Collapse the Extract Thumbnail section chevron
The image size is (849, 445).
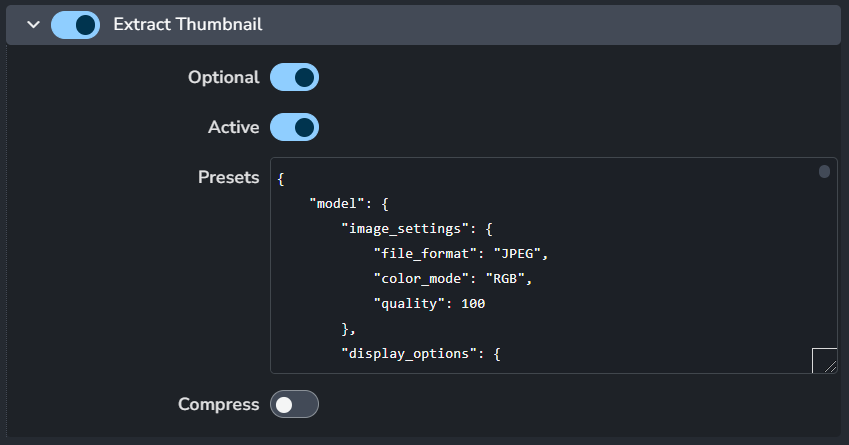33,24
